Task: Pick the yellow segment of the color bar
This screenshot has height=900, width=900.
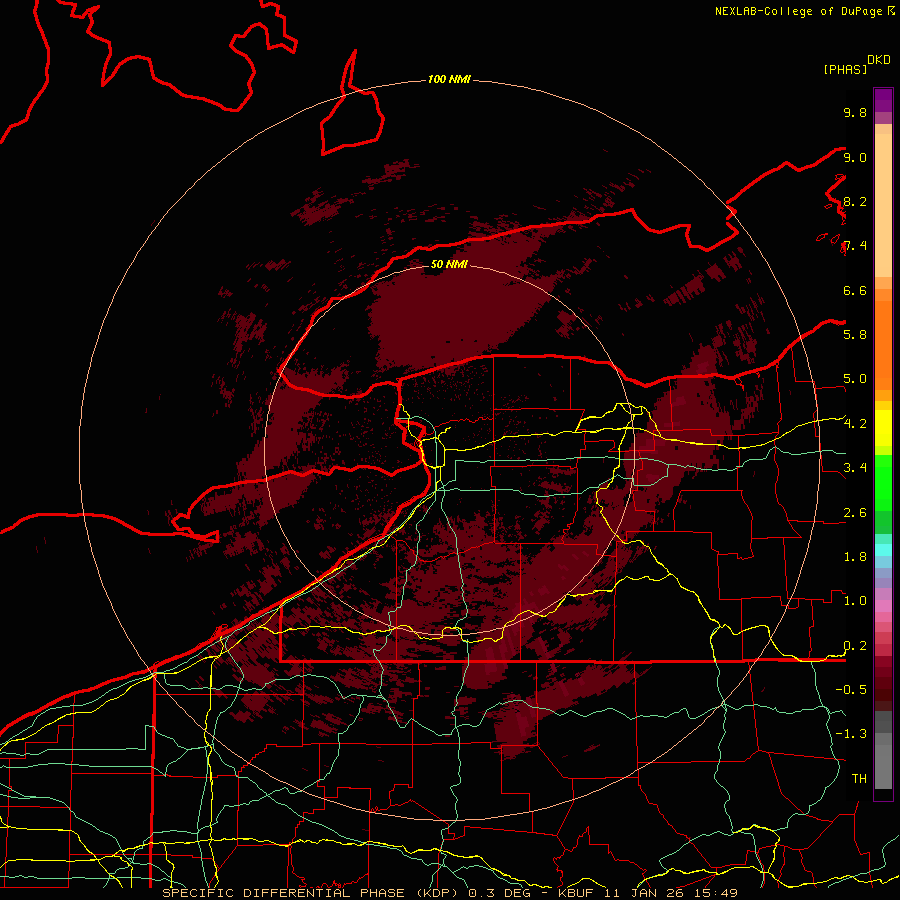Action: [883, 428]
